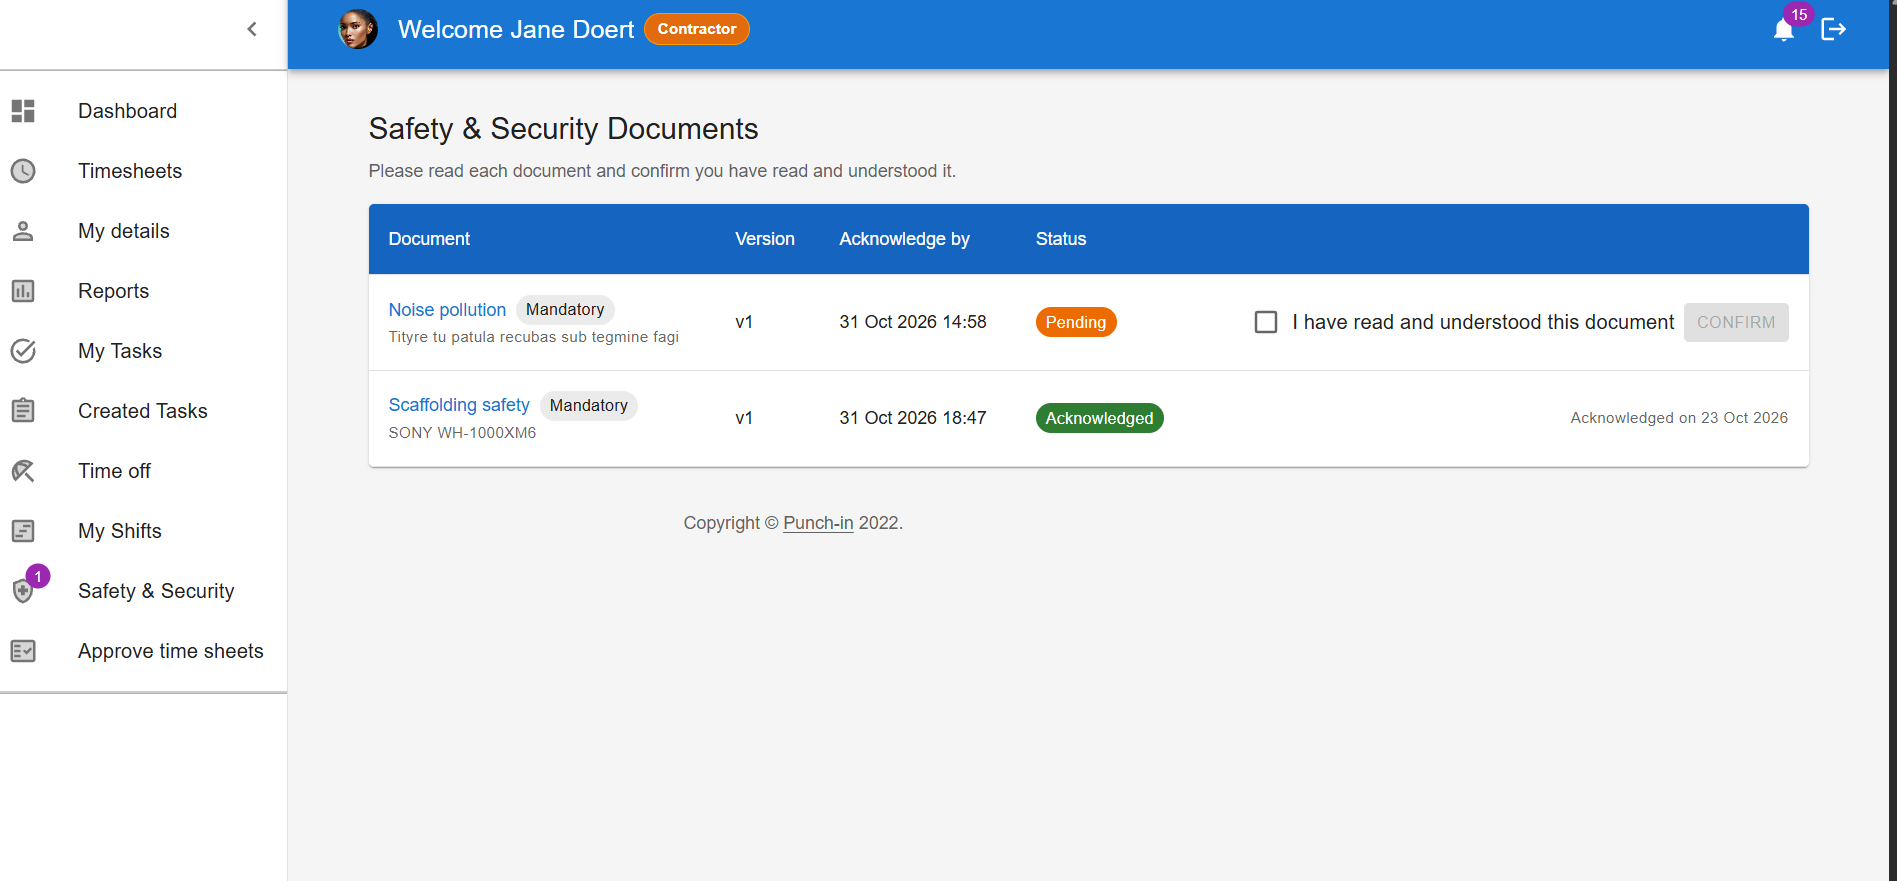This screenshot has width=1897, height=881.
Task: Click the Reports chart icon
Action: tap(23, 291)
